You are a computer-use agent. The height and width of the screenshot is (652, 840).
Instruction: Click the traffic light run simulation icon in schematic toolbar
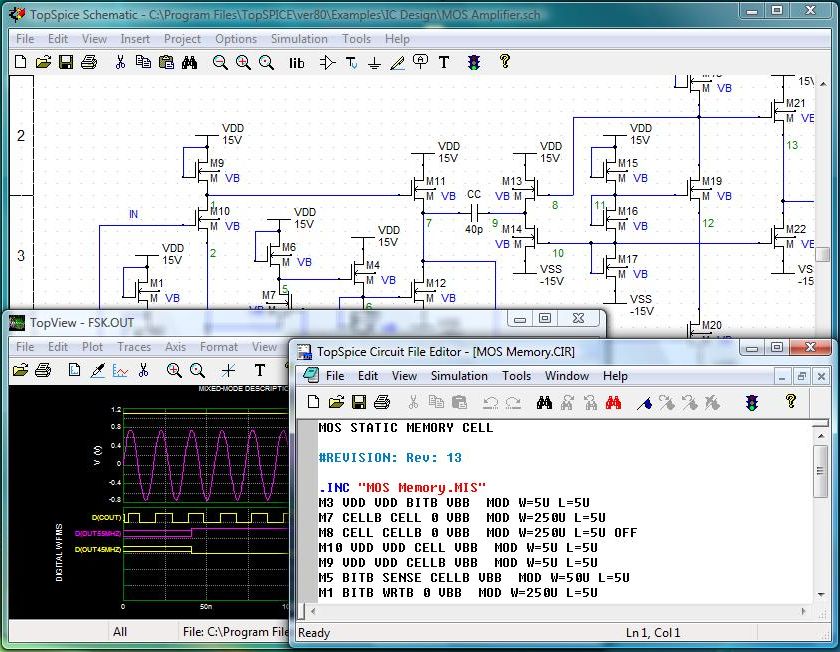[474, 62]
